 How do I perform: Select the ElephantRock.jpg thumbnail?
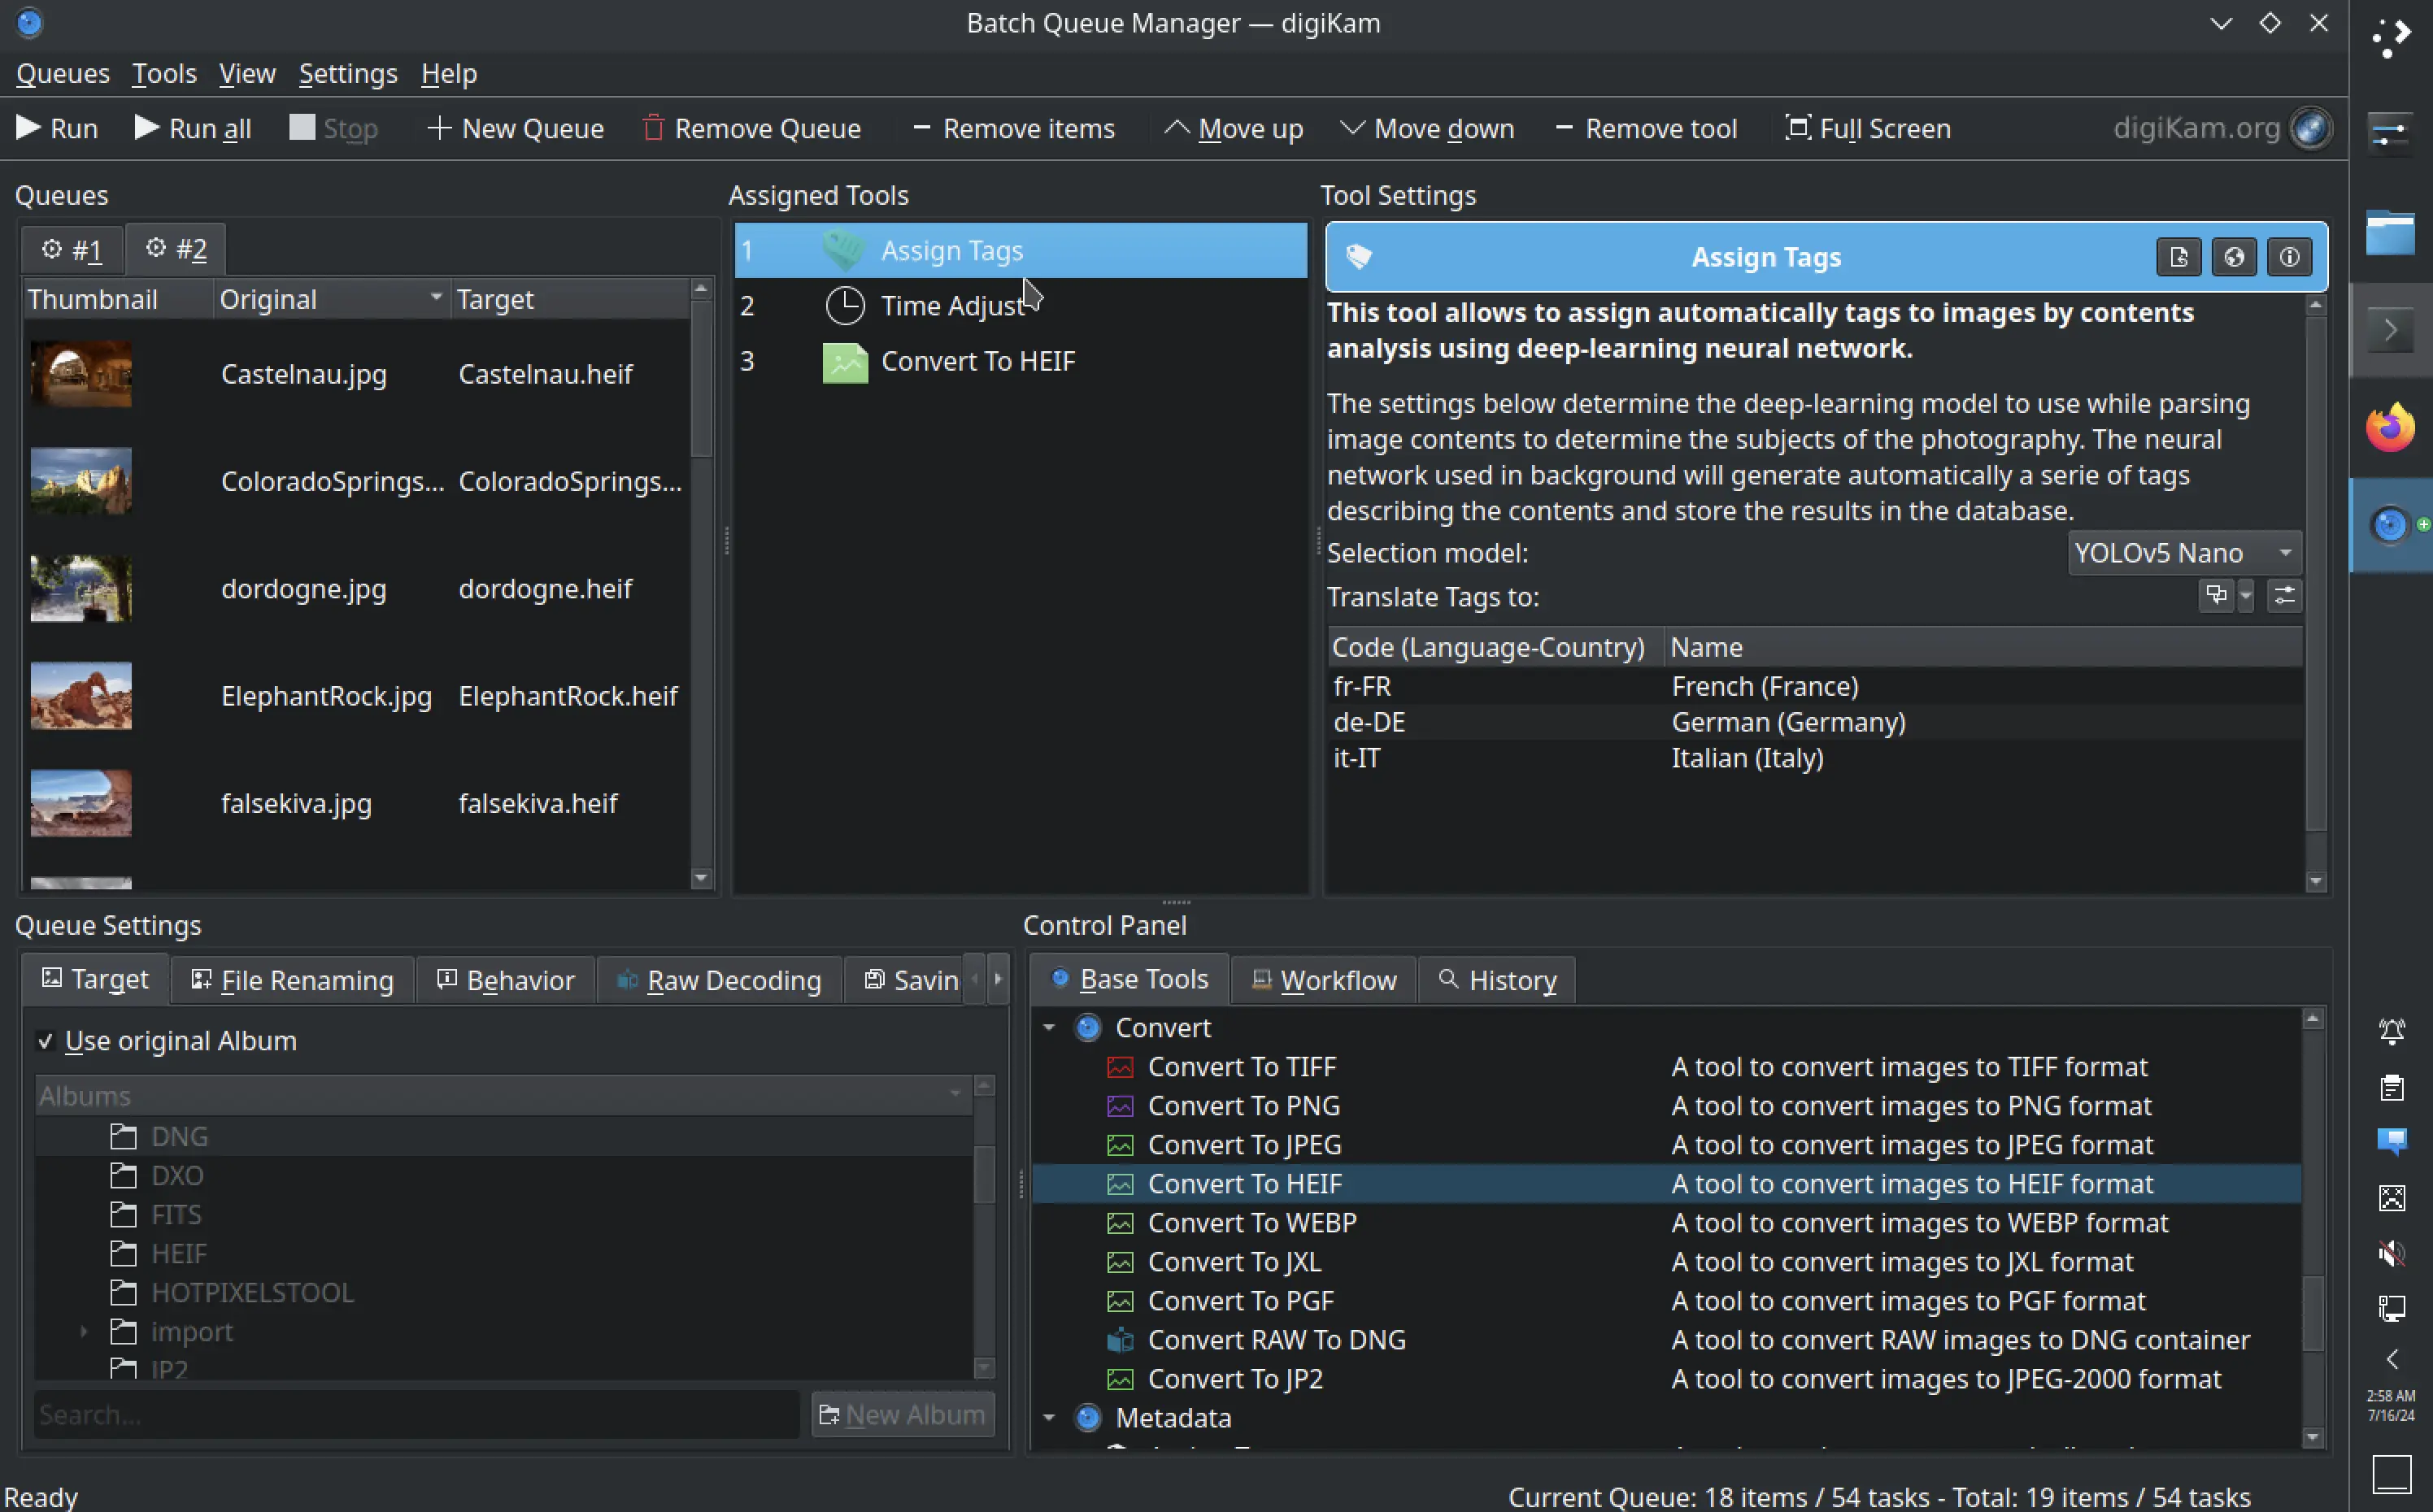[x=81, y=696]
